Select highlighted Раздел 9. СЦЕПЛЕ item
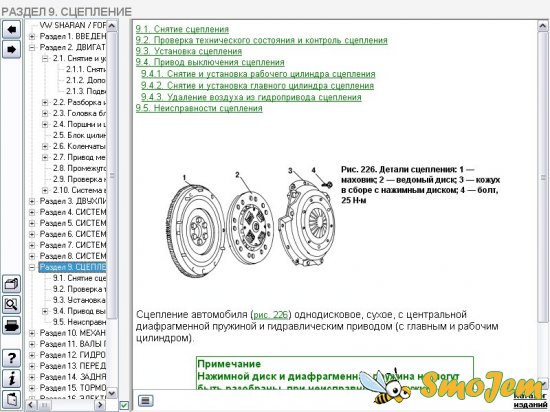The image size is (550, 412). coord(72,267)
